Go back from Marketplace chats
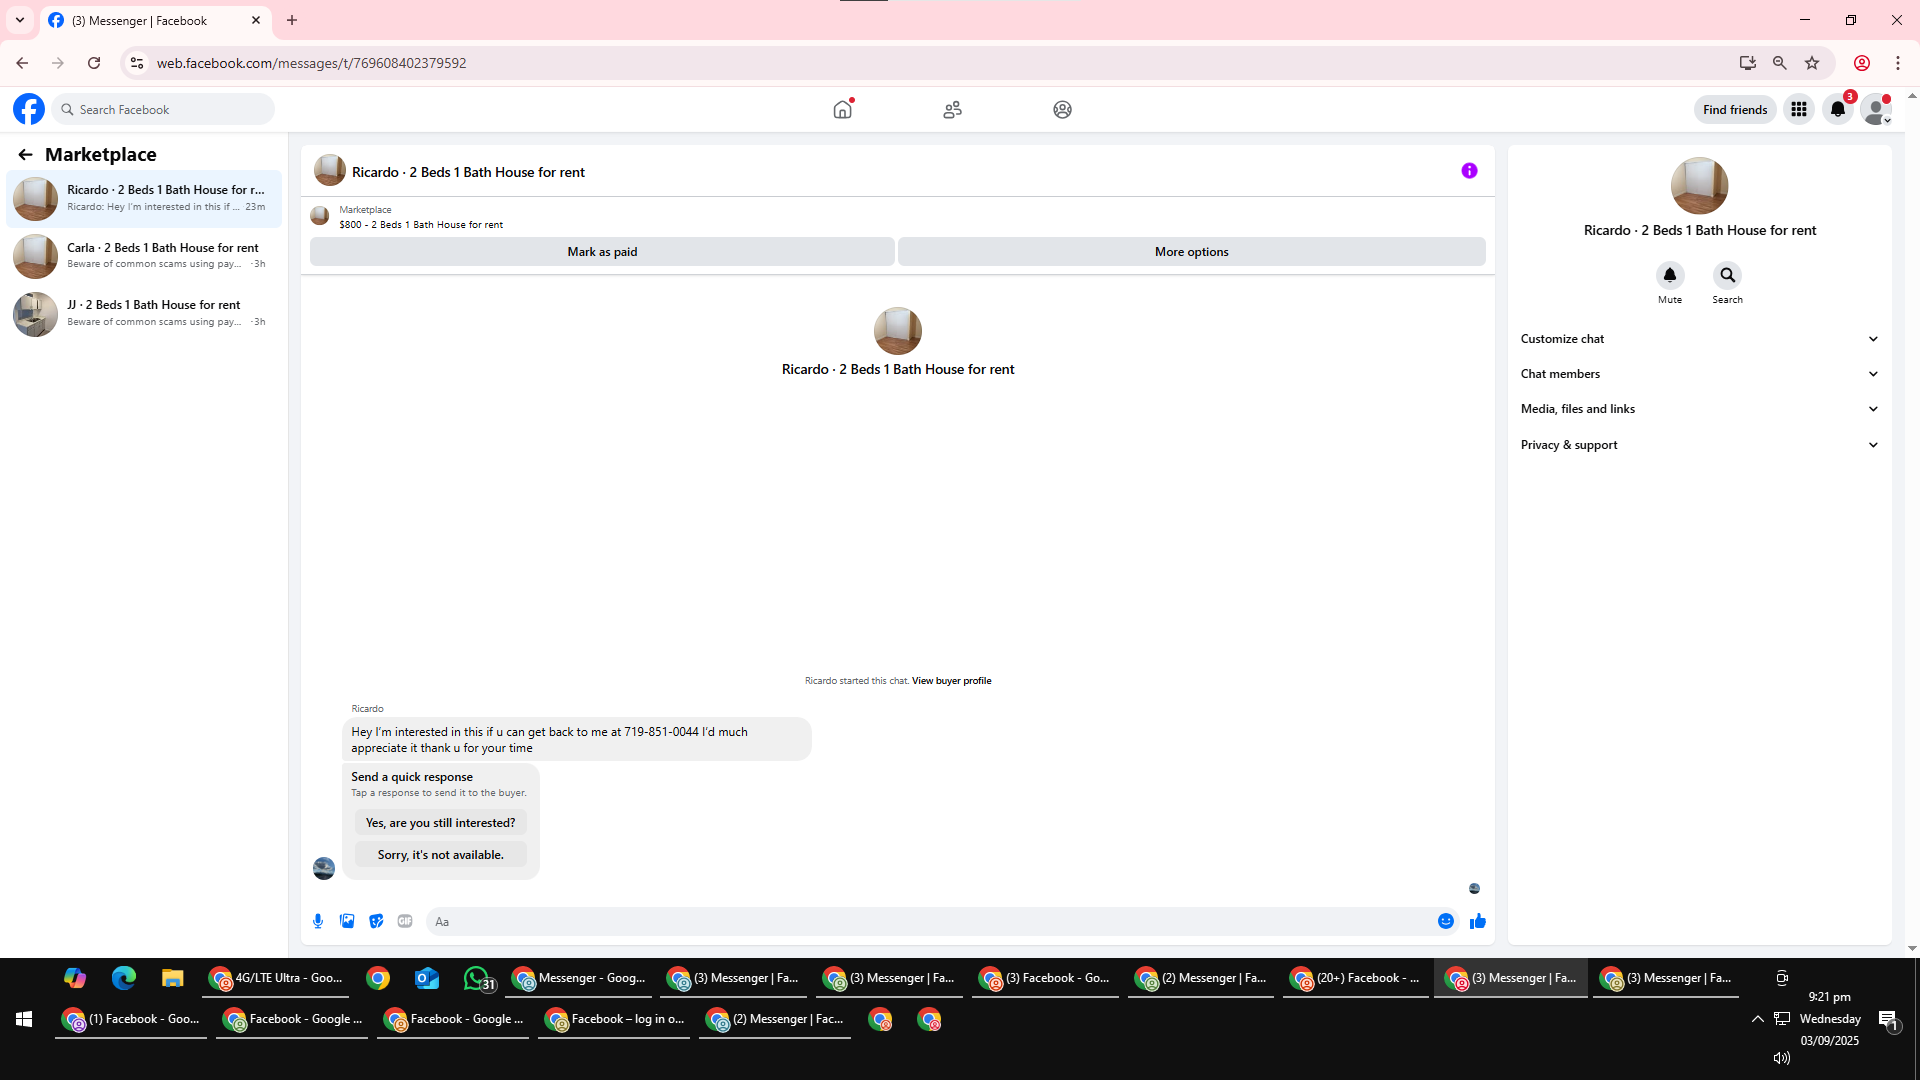 (25, 154)
